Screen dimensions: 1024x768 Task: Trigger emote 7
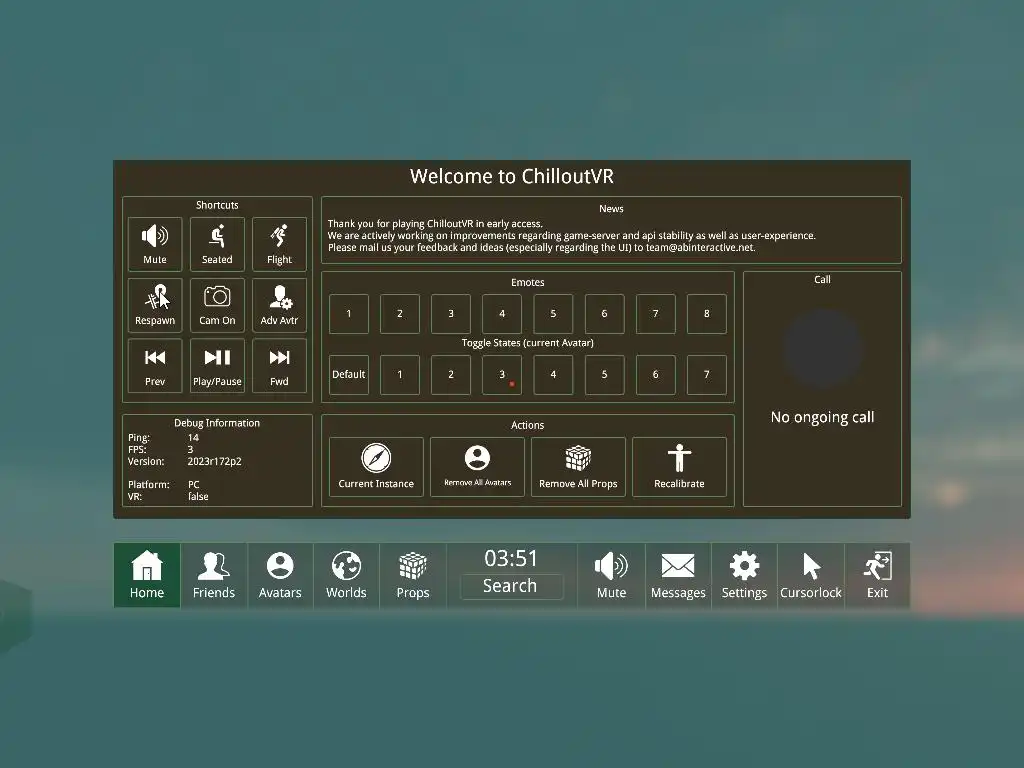point(656,314)
